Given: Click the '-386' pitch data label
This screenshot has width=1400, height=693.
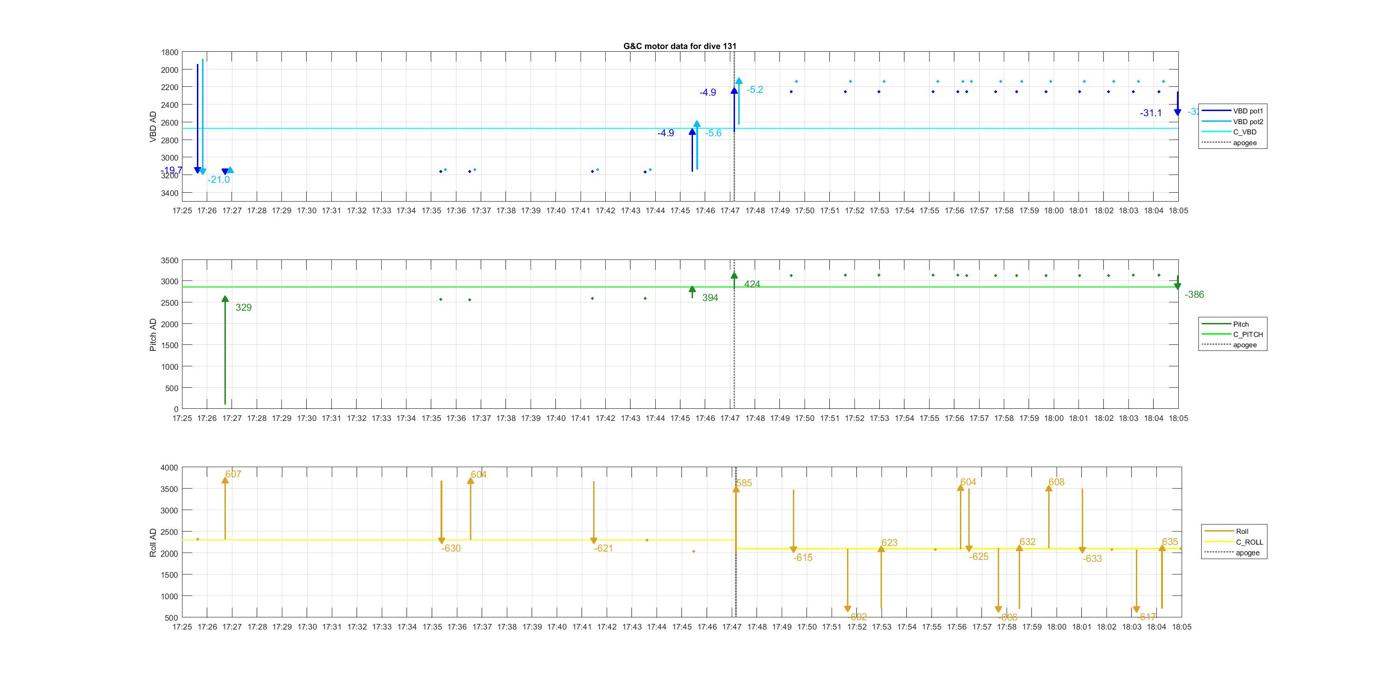Looking at the screenshot, I should 1194,295.
